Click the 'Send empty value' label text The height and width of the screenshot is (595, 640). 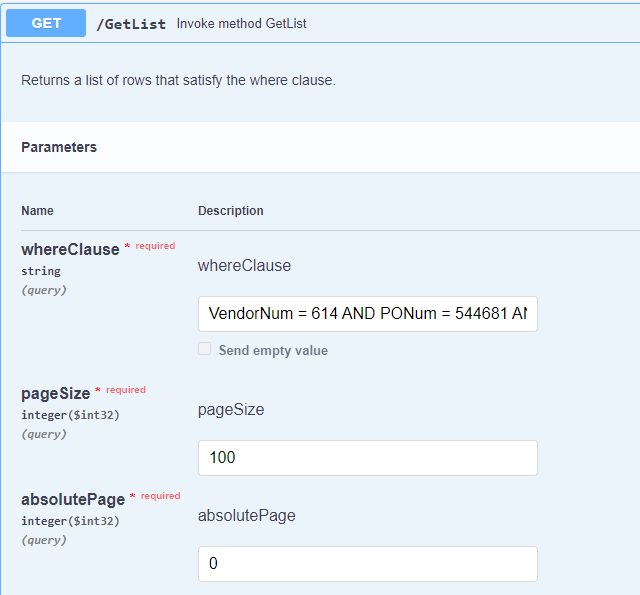[273, 351]
